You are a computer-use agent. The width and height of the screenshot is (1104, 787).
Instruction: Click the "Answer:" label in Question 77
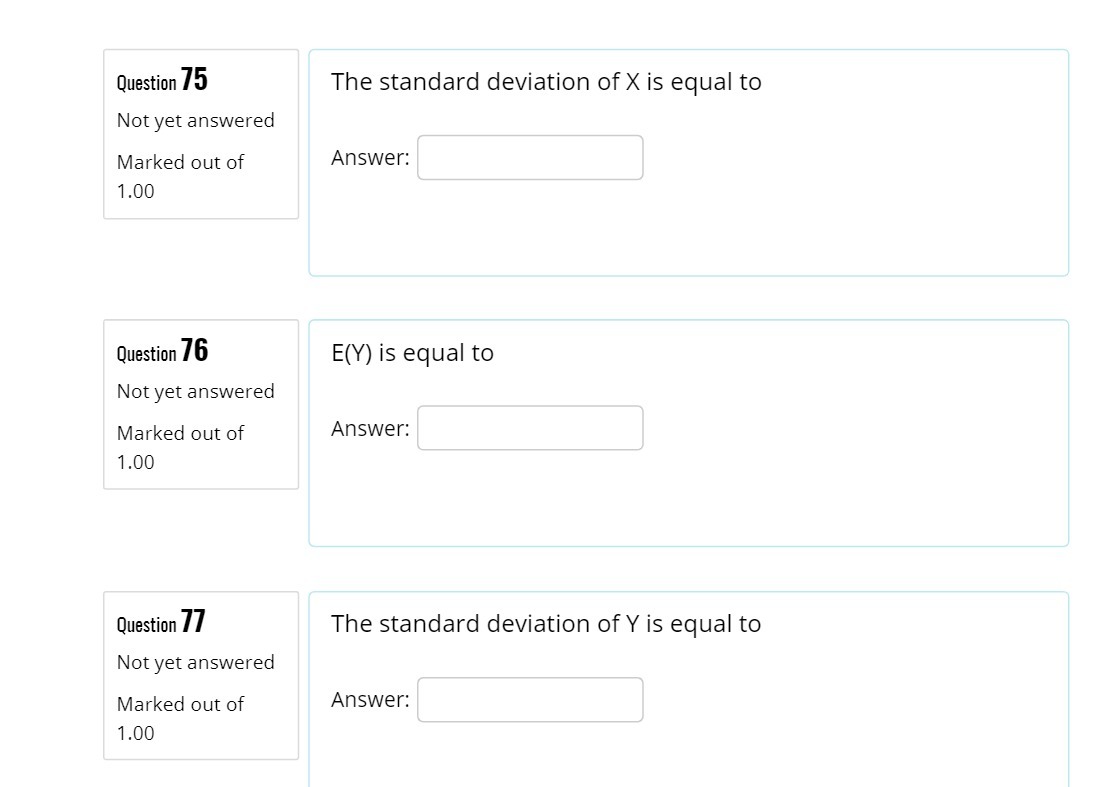tap(370, 700)
